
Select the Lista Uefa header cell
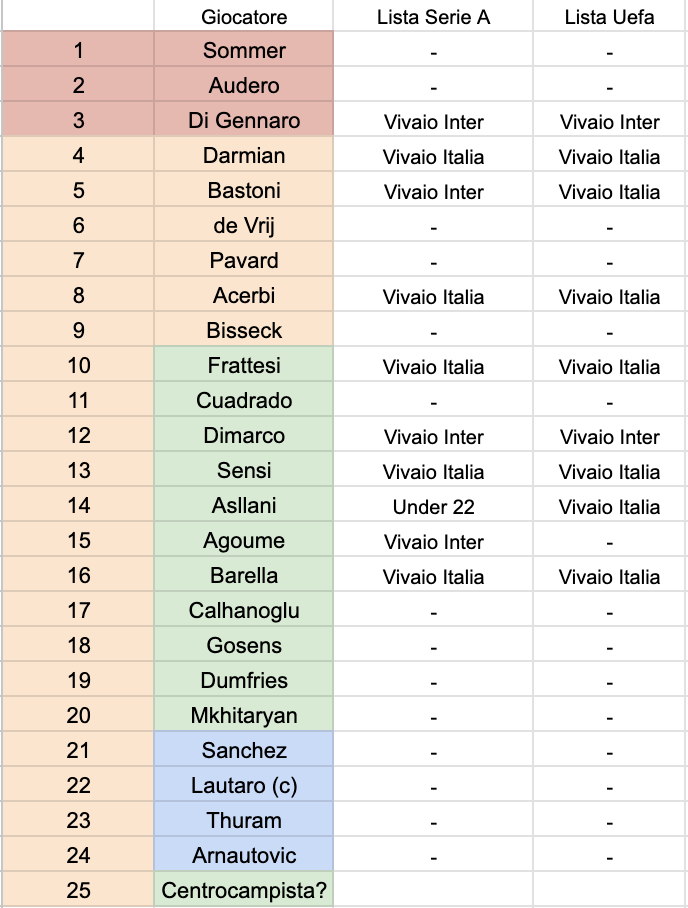(x=609, y=17)
